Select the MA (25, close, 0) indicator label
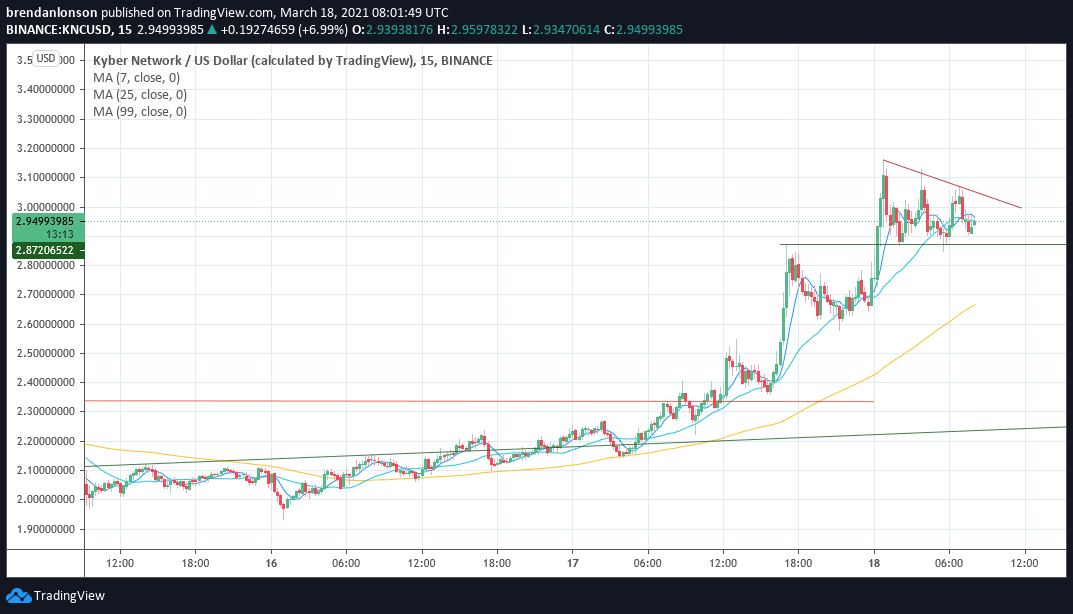This screenshot has width=1073, height=614. coord(140,94)
